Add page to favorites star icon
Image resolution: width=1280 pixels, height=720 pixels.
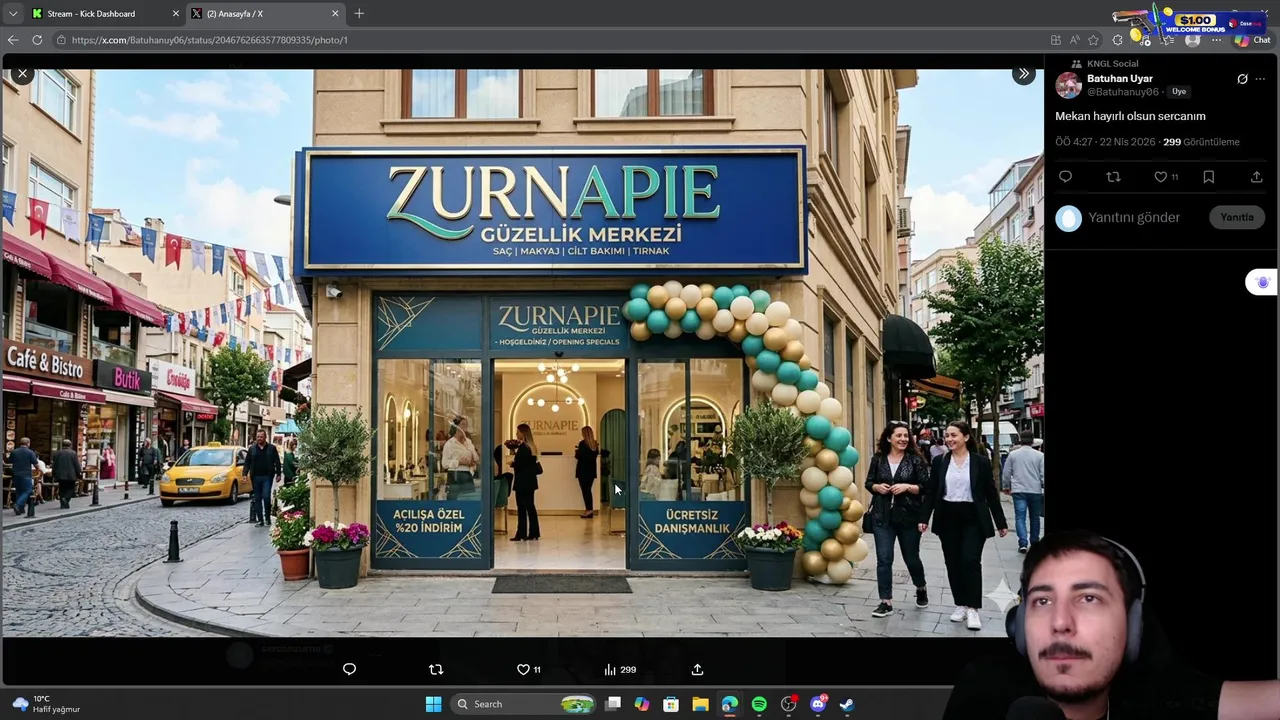click(x=1093, y=40)
